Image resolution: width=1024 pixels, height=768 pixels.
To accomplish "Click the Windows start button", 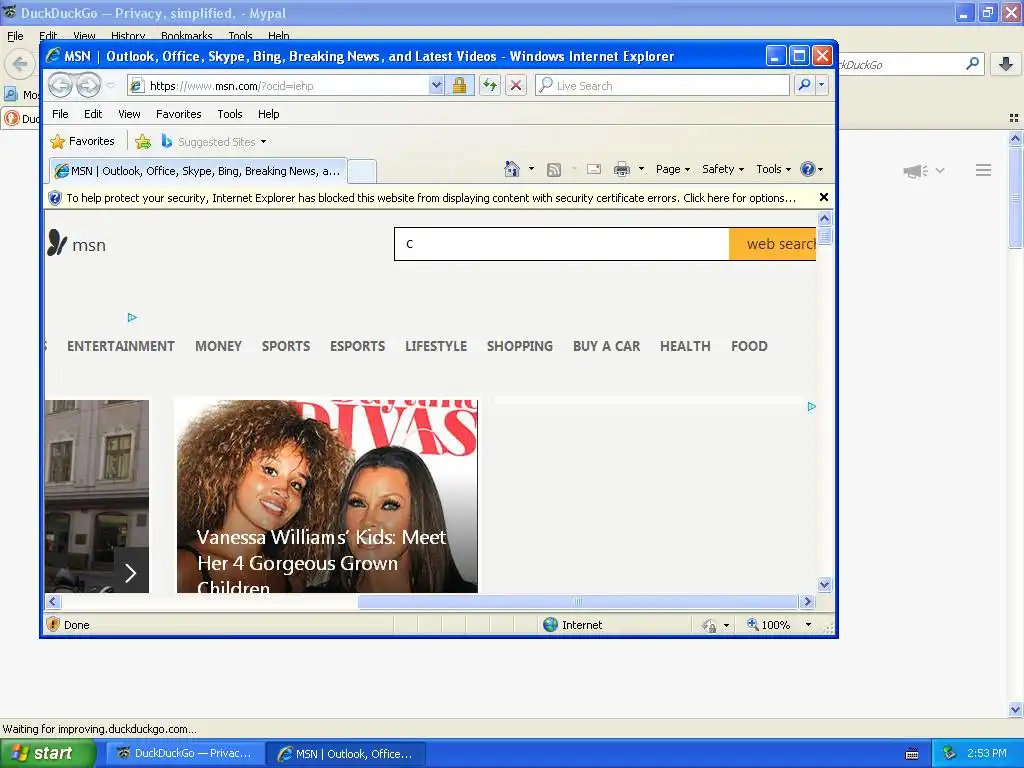I will pyautogui.click(x=48, y=753).
